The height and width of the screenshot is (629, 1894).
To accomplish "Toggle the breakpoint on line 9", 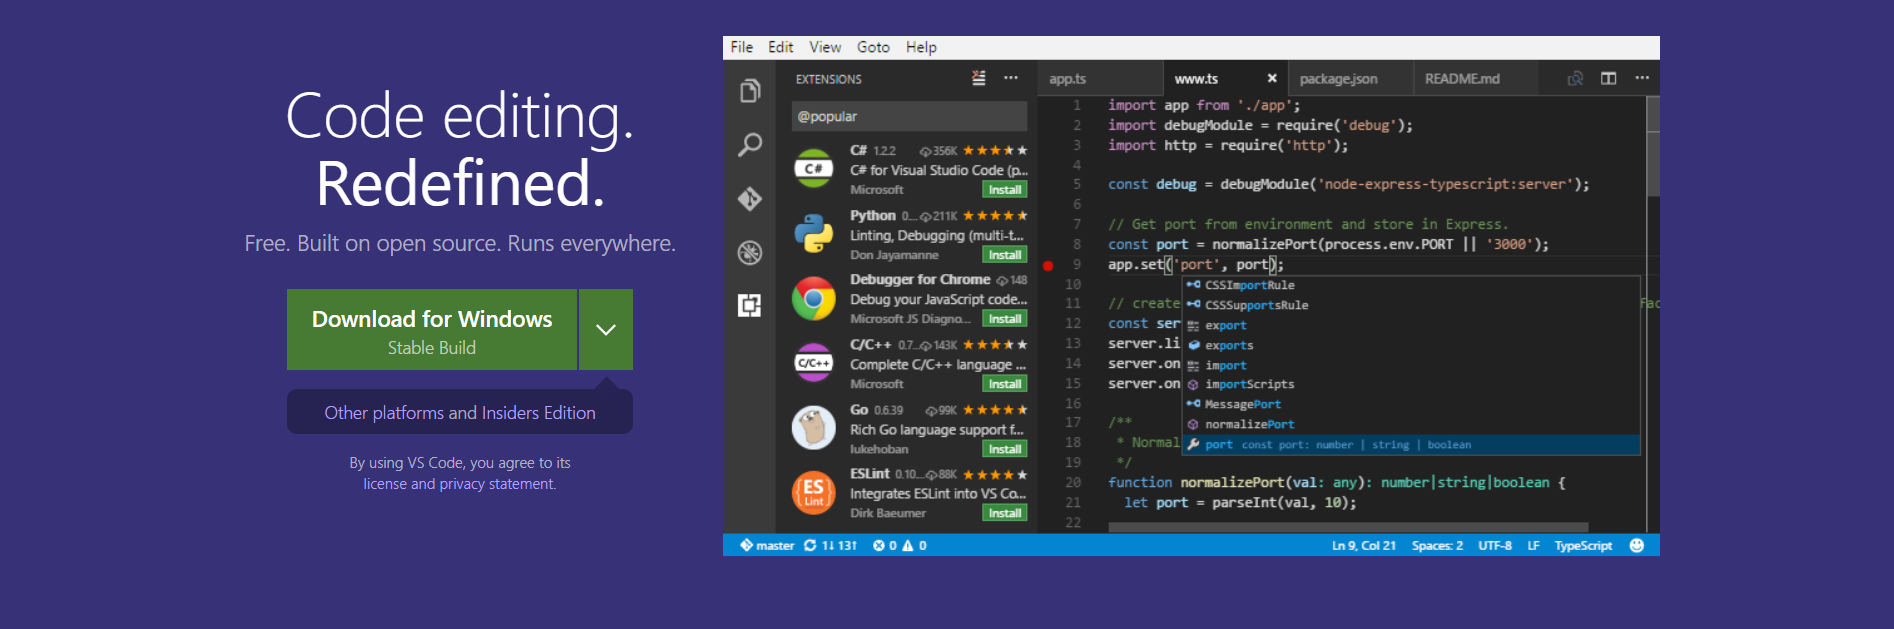I will coord(1048,265).
